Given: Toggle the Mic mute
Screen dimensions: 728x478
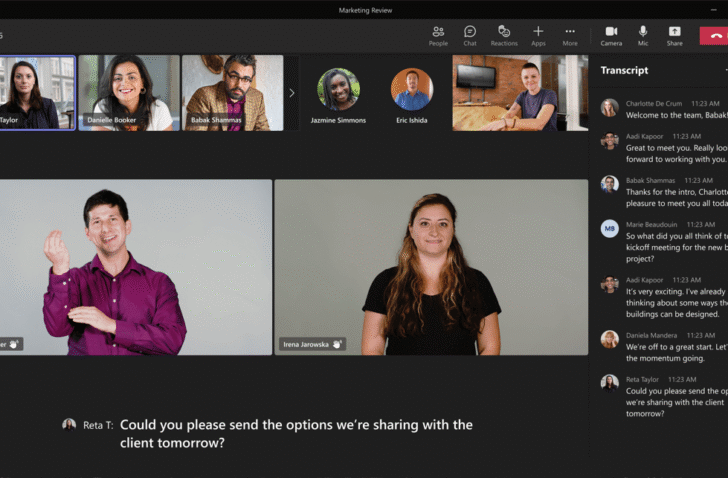Looking at the screenshot, I should pos(643,36).
